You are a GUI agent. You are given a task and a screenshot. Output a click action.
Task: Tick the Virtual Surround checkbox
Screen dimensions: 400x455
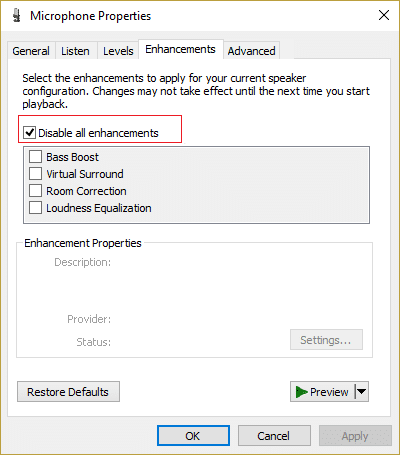coord(35,173)
